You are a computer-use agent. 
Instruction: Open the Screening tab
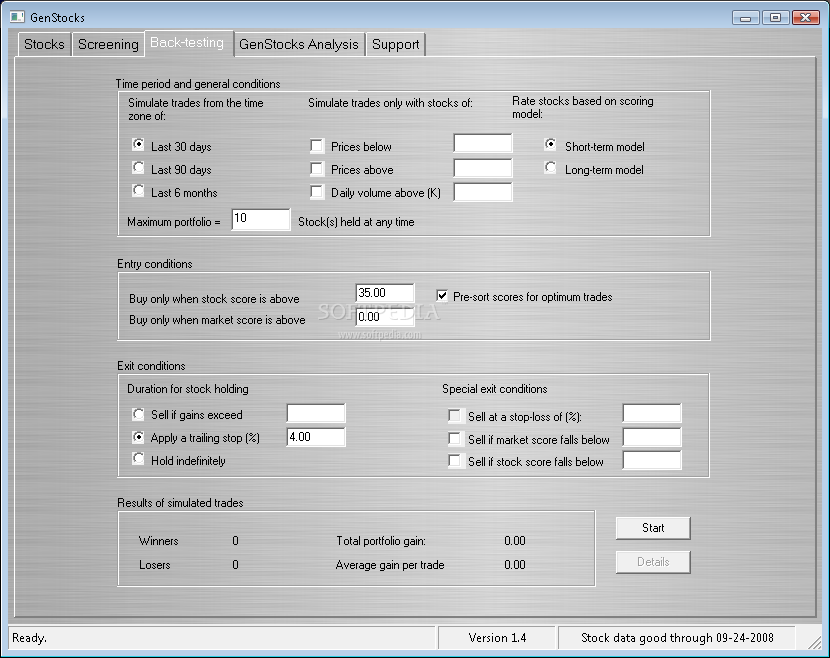108,44
